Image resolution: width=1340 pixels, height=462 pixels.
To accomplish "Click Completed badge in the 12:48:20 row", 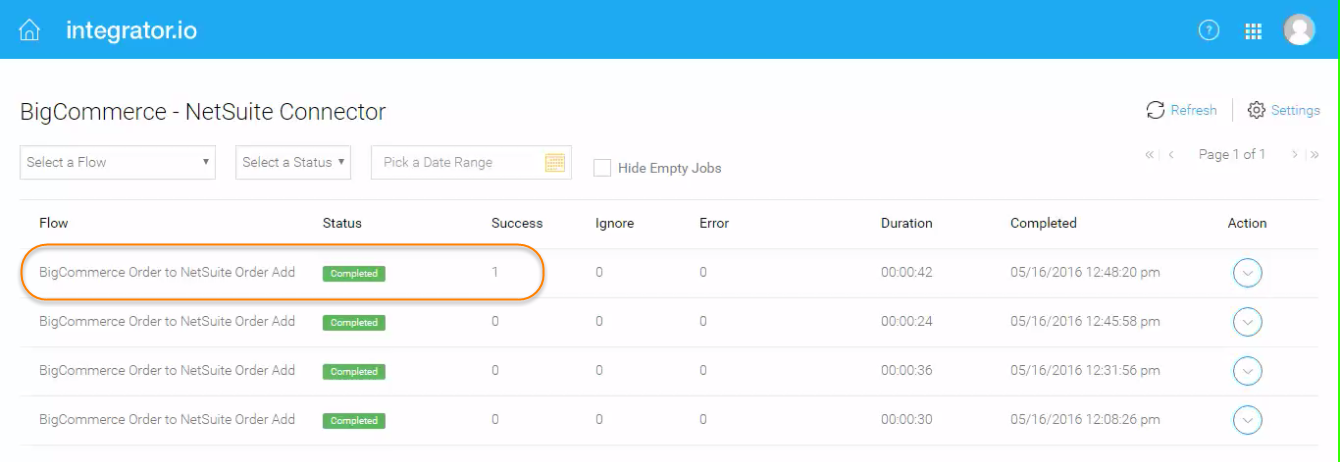I will [x=354, y=273].
